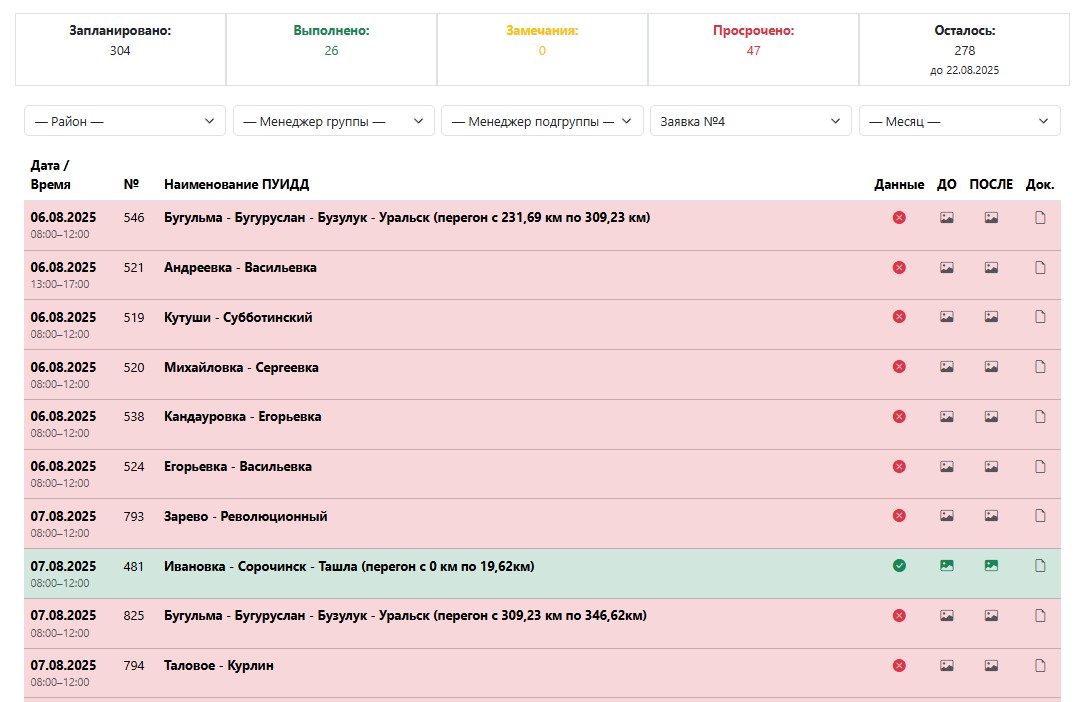Screen dimensions: 1081x702
Task: Open the Менеджер подгруппы dropdown
Action: click(x=542, y=121)
